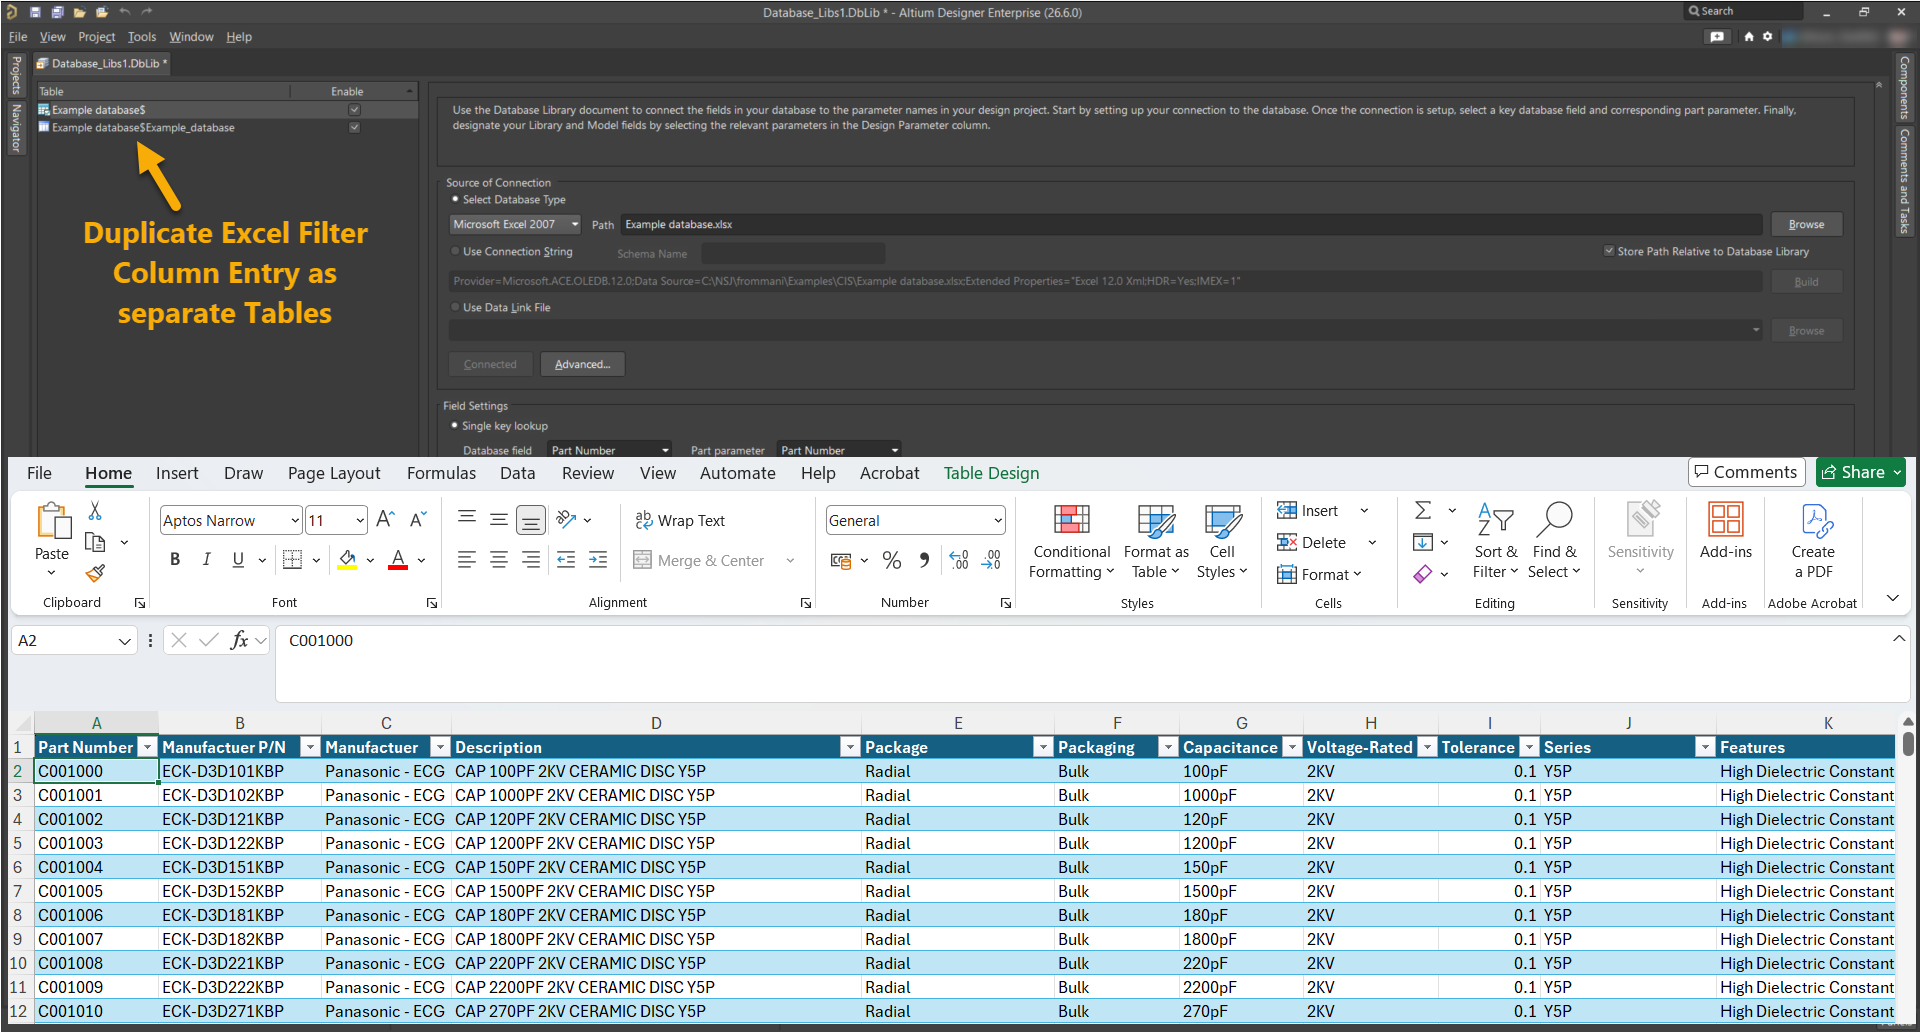Apply Percent Style number format
Image resolution: width=1920 pixels, height=1032 pixels.
892,561
